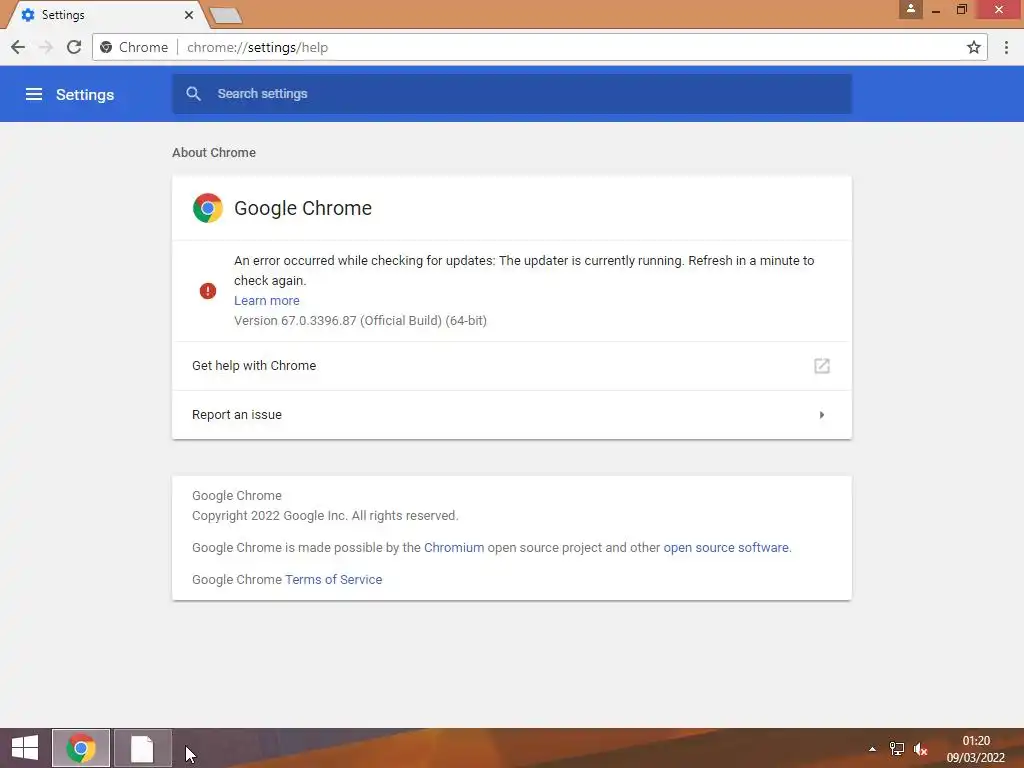Open Chrome's three-dot menu
The image size is (1024, 768).
pos(1006,47)
